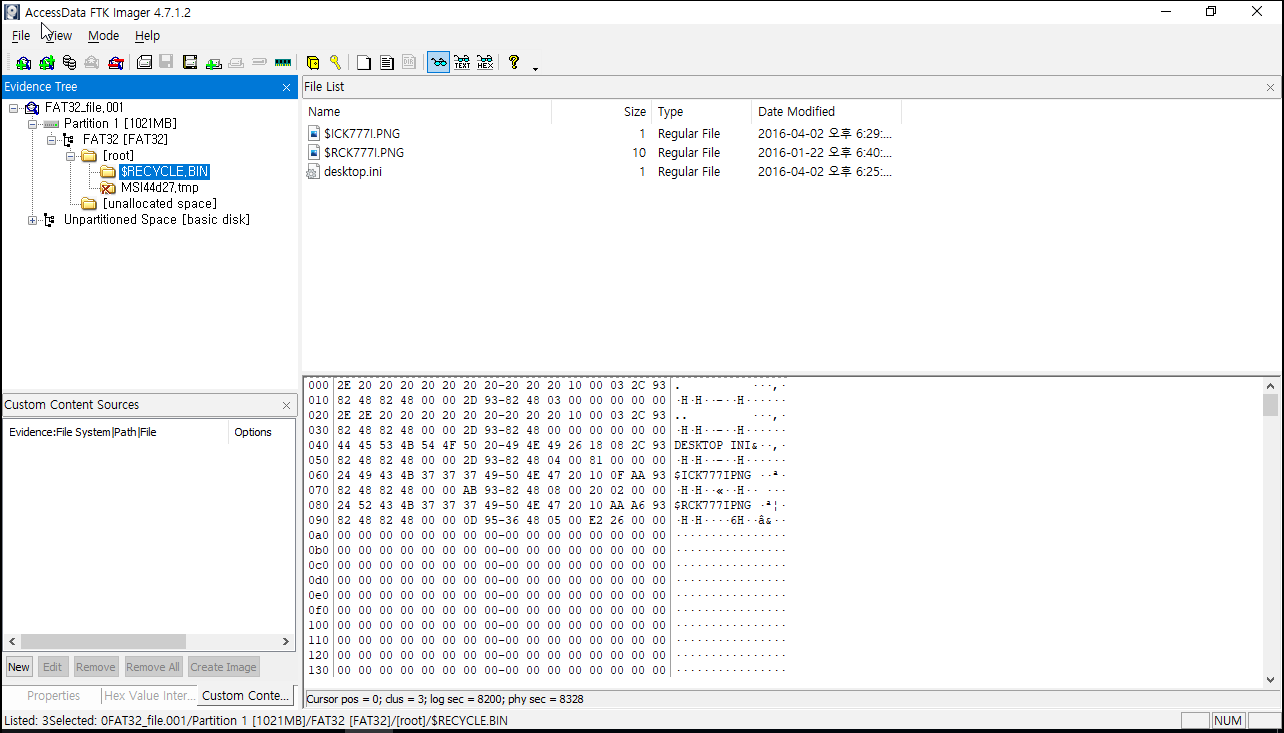
Task: Open the Mode menu
Action: [103, 35]
